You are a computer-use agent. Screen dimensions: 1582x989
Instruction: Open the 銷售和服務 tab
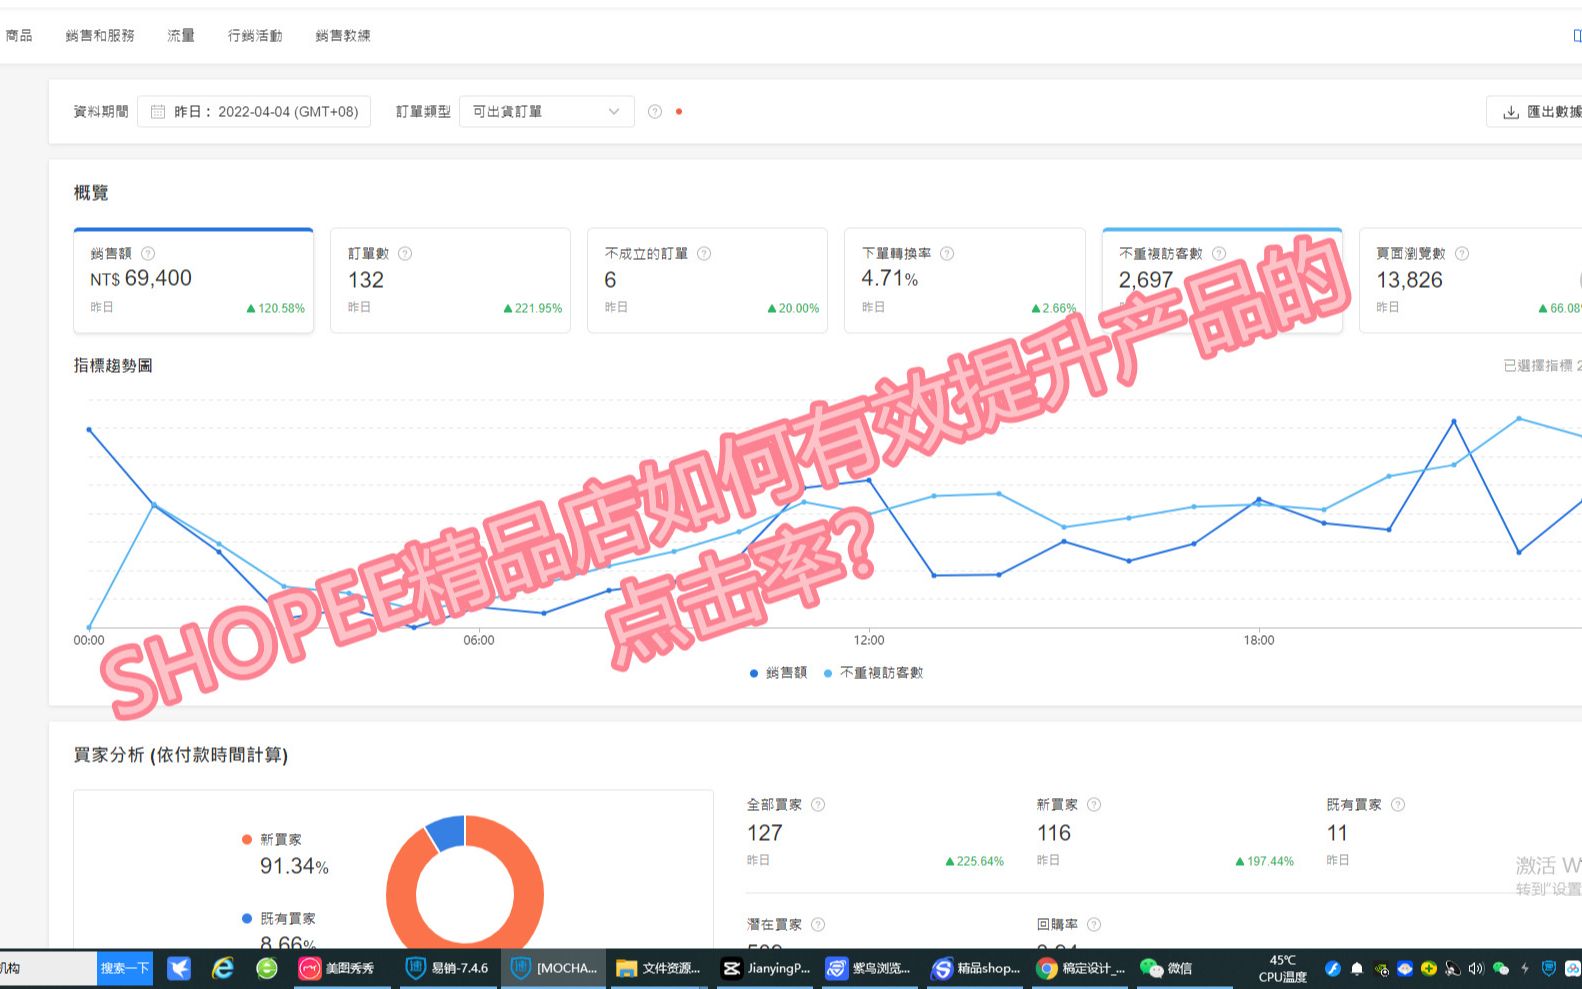(100, 36)
